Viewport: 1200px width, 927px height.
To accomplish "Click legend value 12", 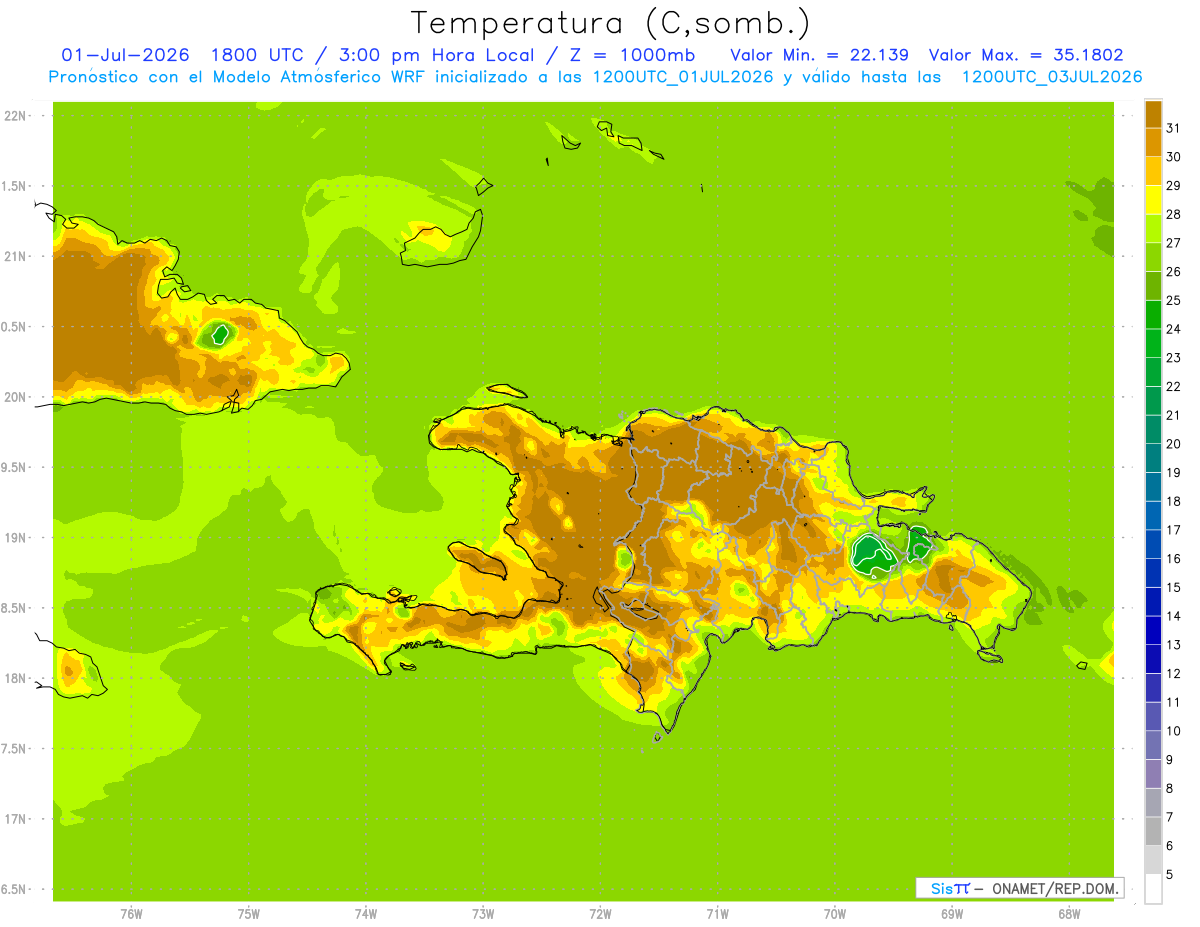I will pyautogui.click(x=1173, y=674).
